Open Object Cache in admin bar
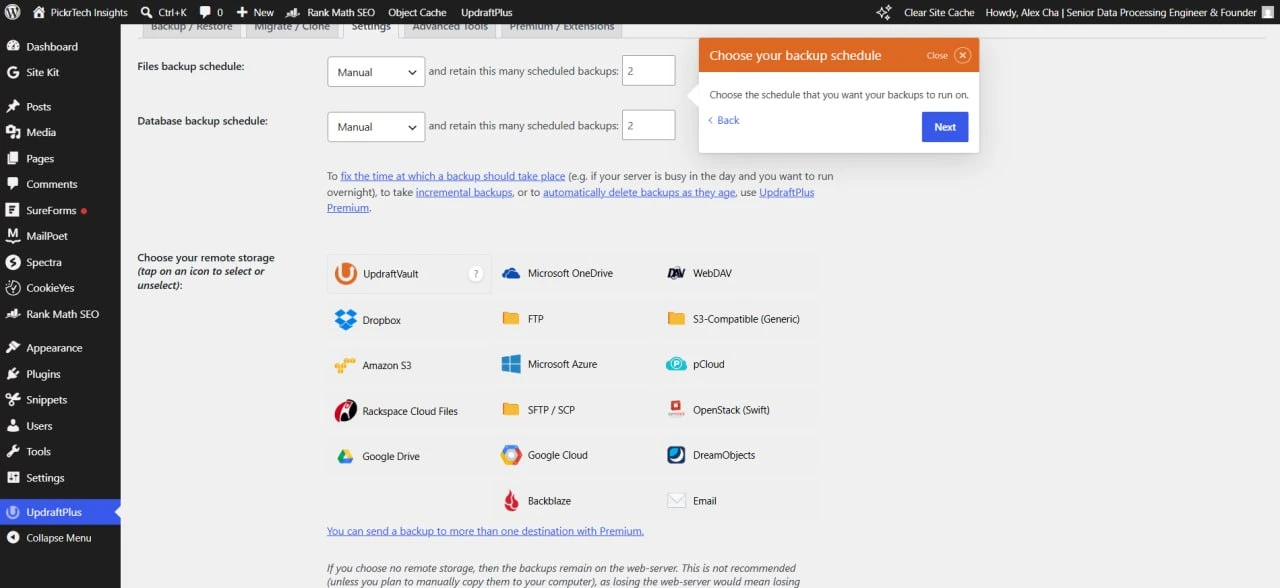The width and height of the screenshot is (1280, 588). pyautogui.click(x=417, y=12)
